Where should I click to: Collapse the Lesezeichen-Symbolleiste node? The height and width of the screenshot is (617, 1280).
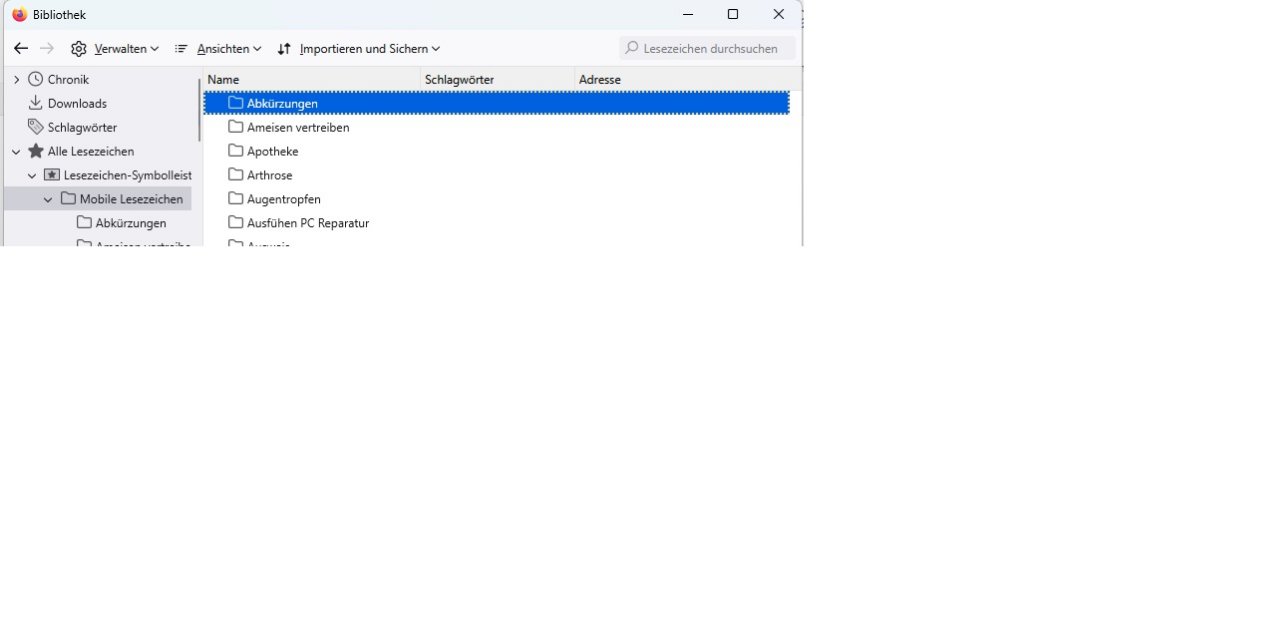point(32,175)
